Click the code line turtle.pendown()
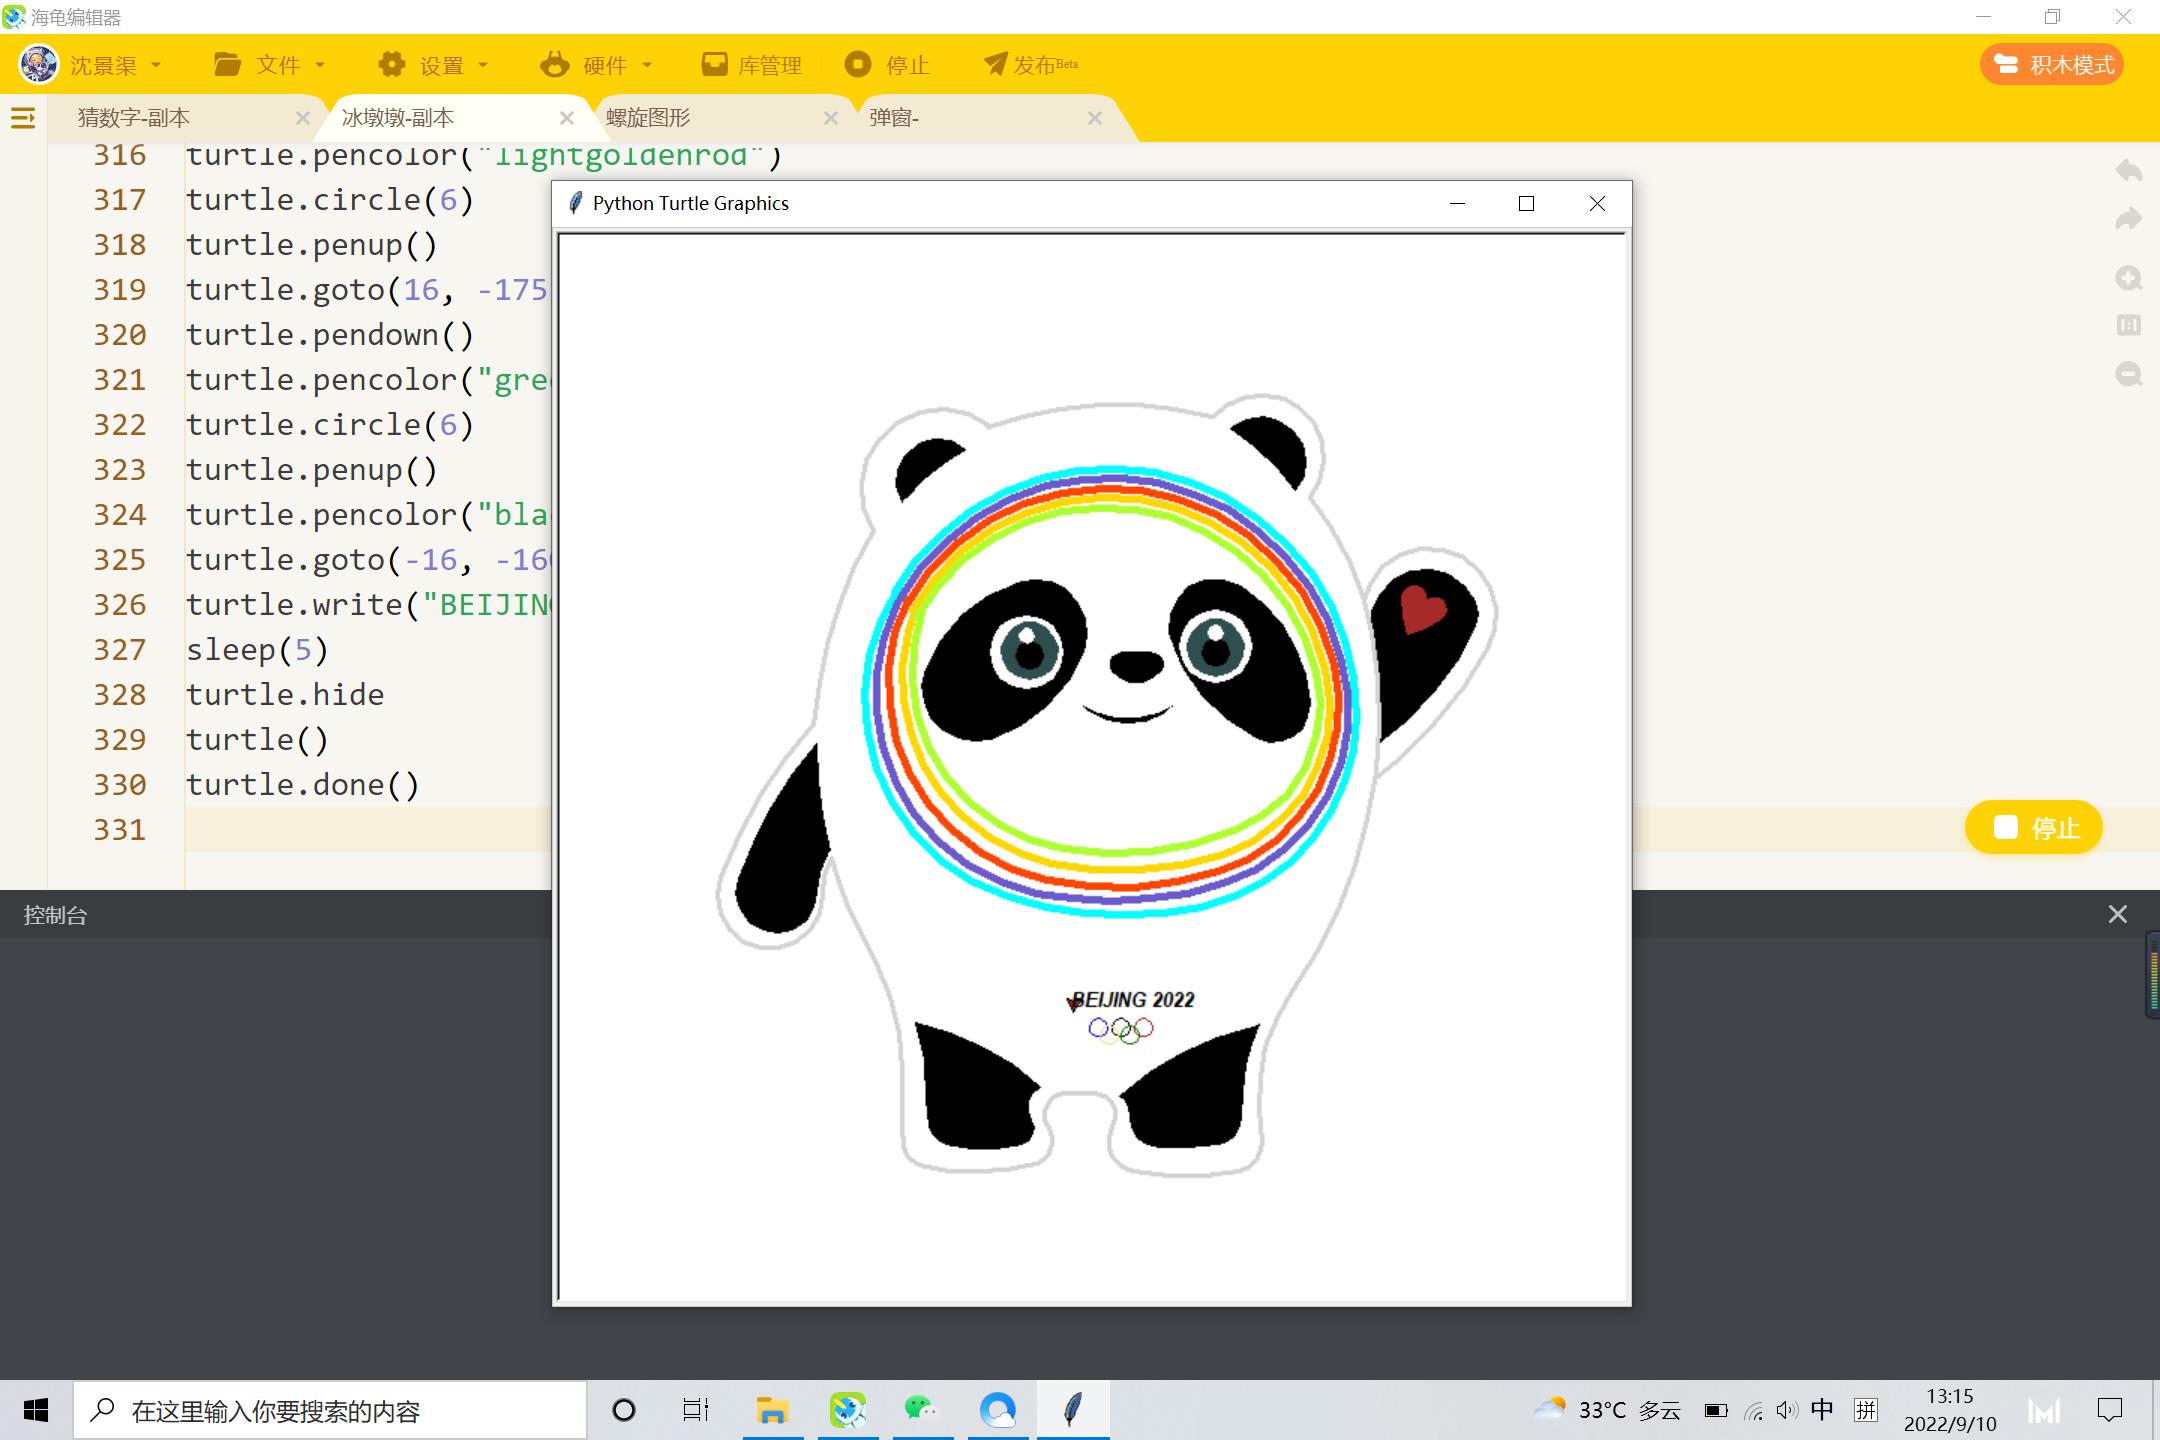Screen dimensions: 2160x1440 point(330,335)
